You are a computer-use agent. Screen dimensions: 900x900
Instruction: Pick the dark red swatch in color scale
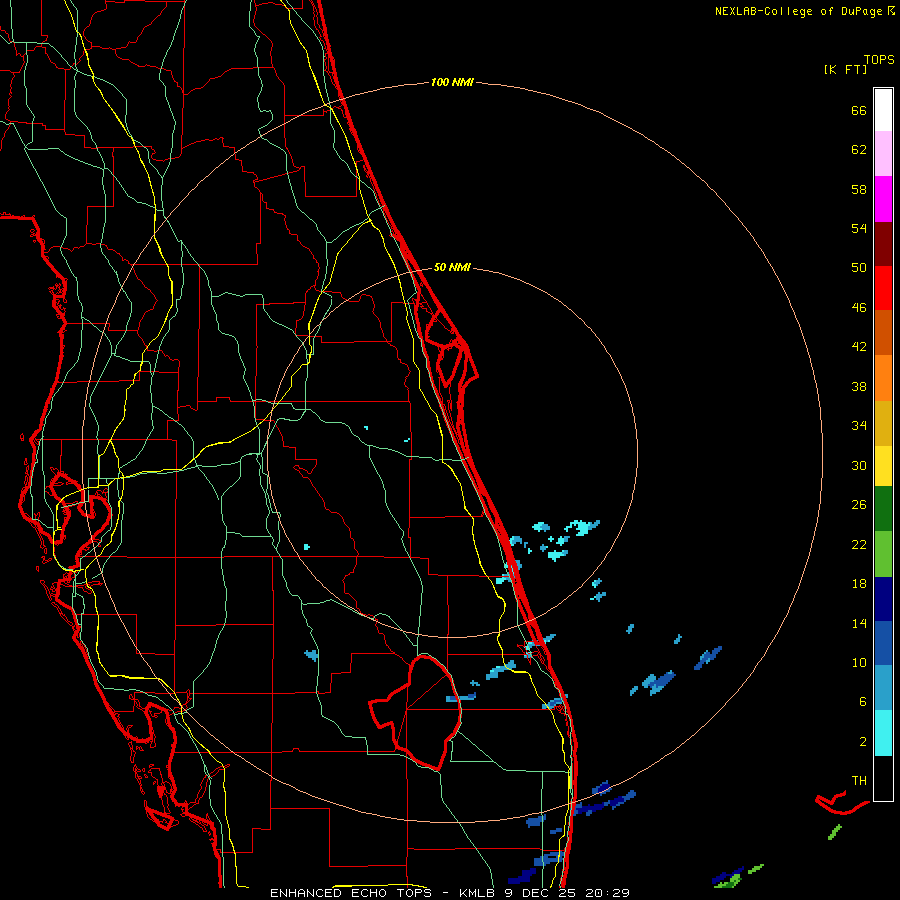883,245
